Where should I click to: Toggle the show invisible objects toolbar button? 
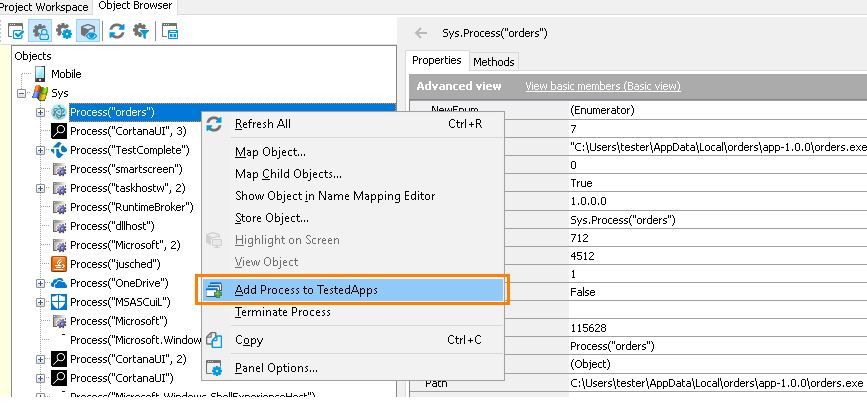pos(88,32)
